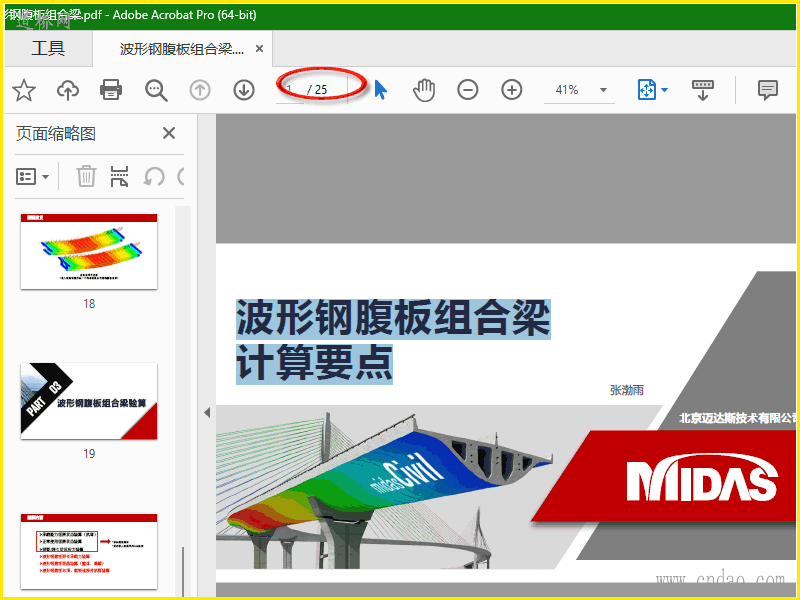Select the 波形钢腹板组合梁 document tab
Screen dimensions: 800x600
click(x=182, y=49)
